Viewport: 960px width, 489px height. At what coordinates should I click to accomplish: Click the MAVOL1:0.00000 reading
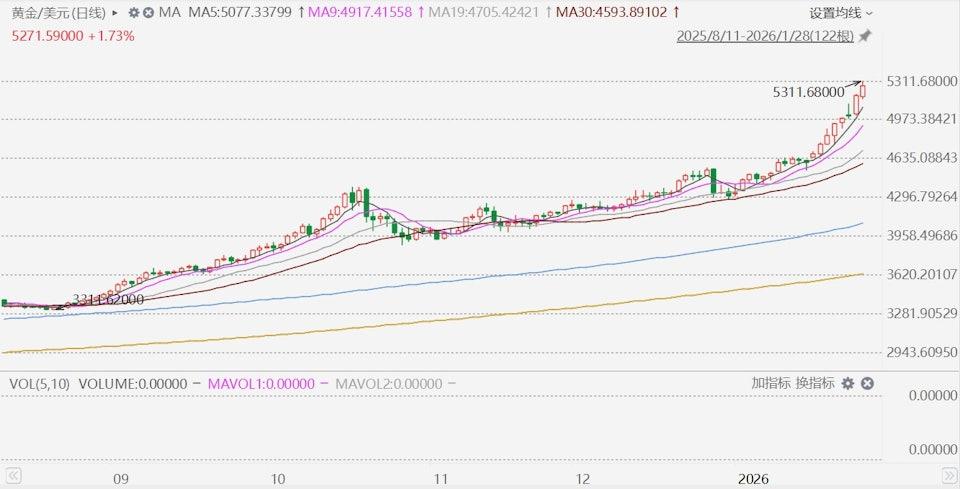[261, 384]
